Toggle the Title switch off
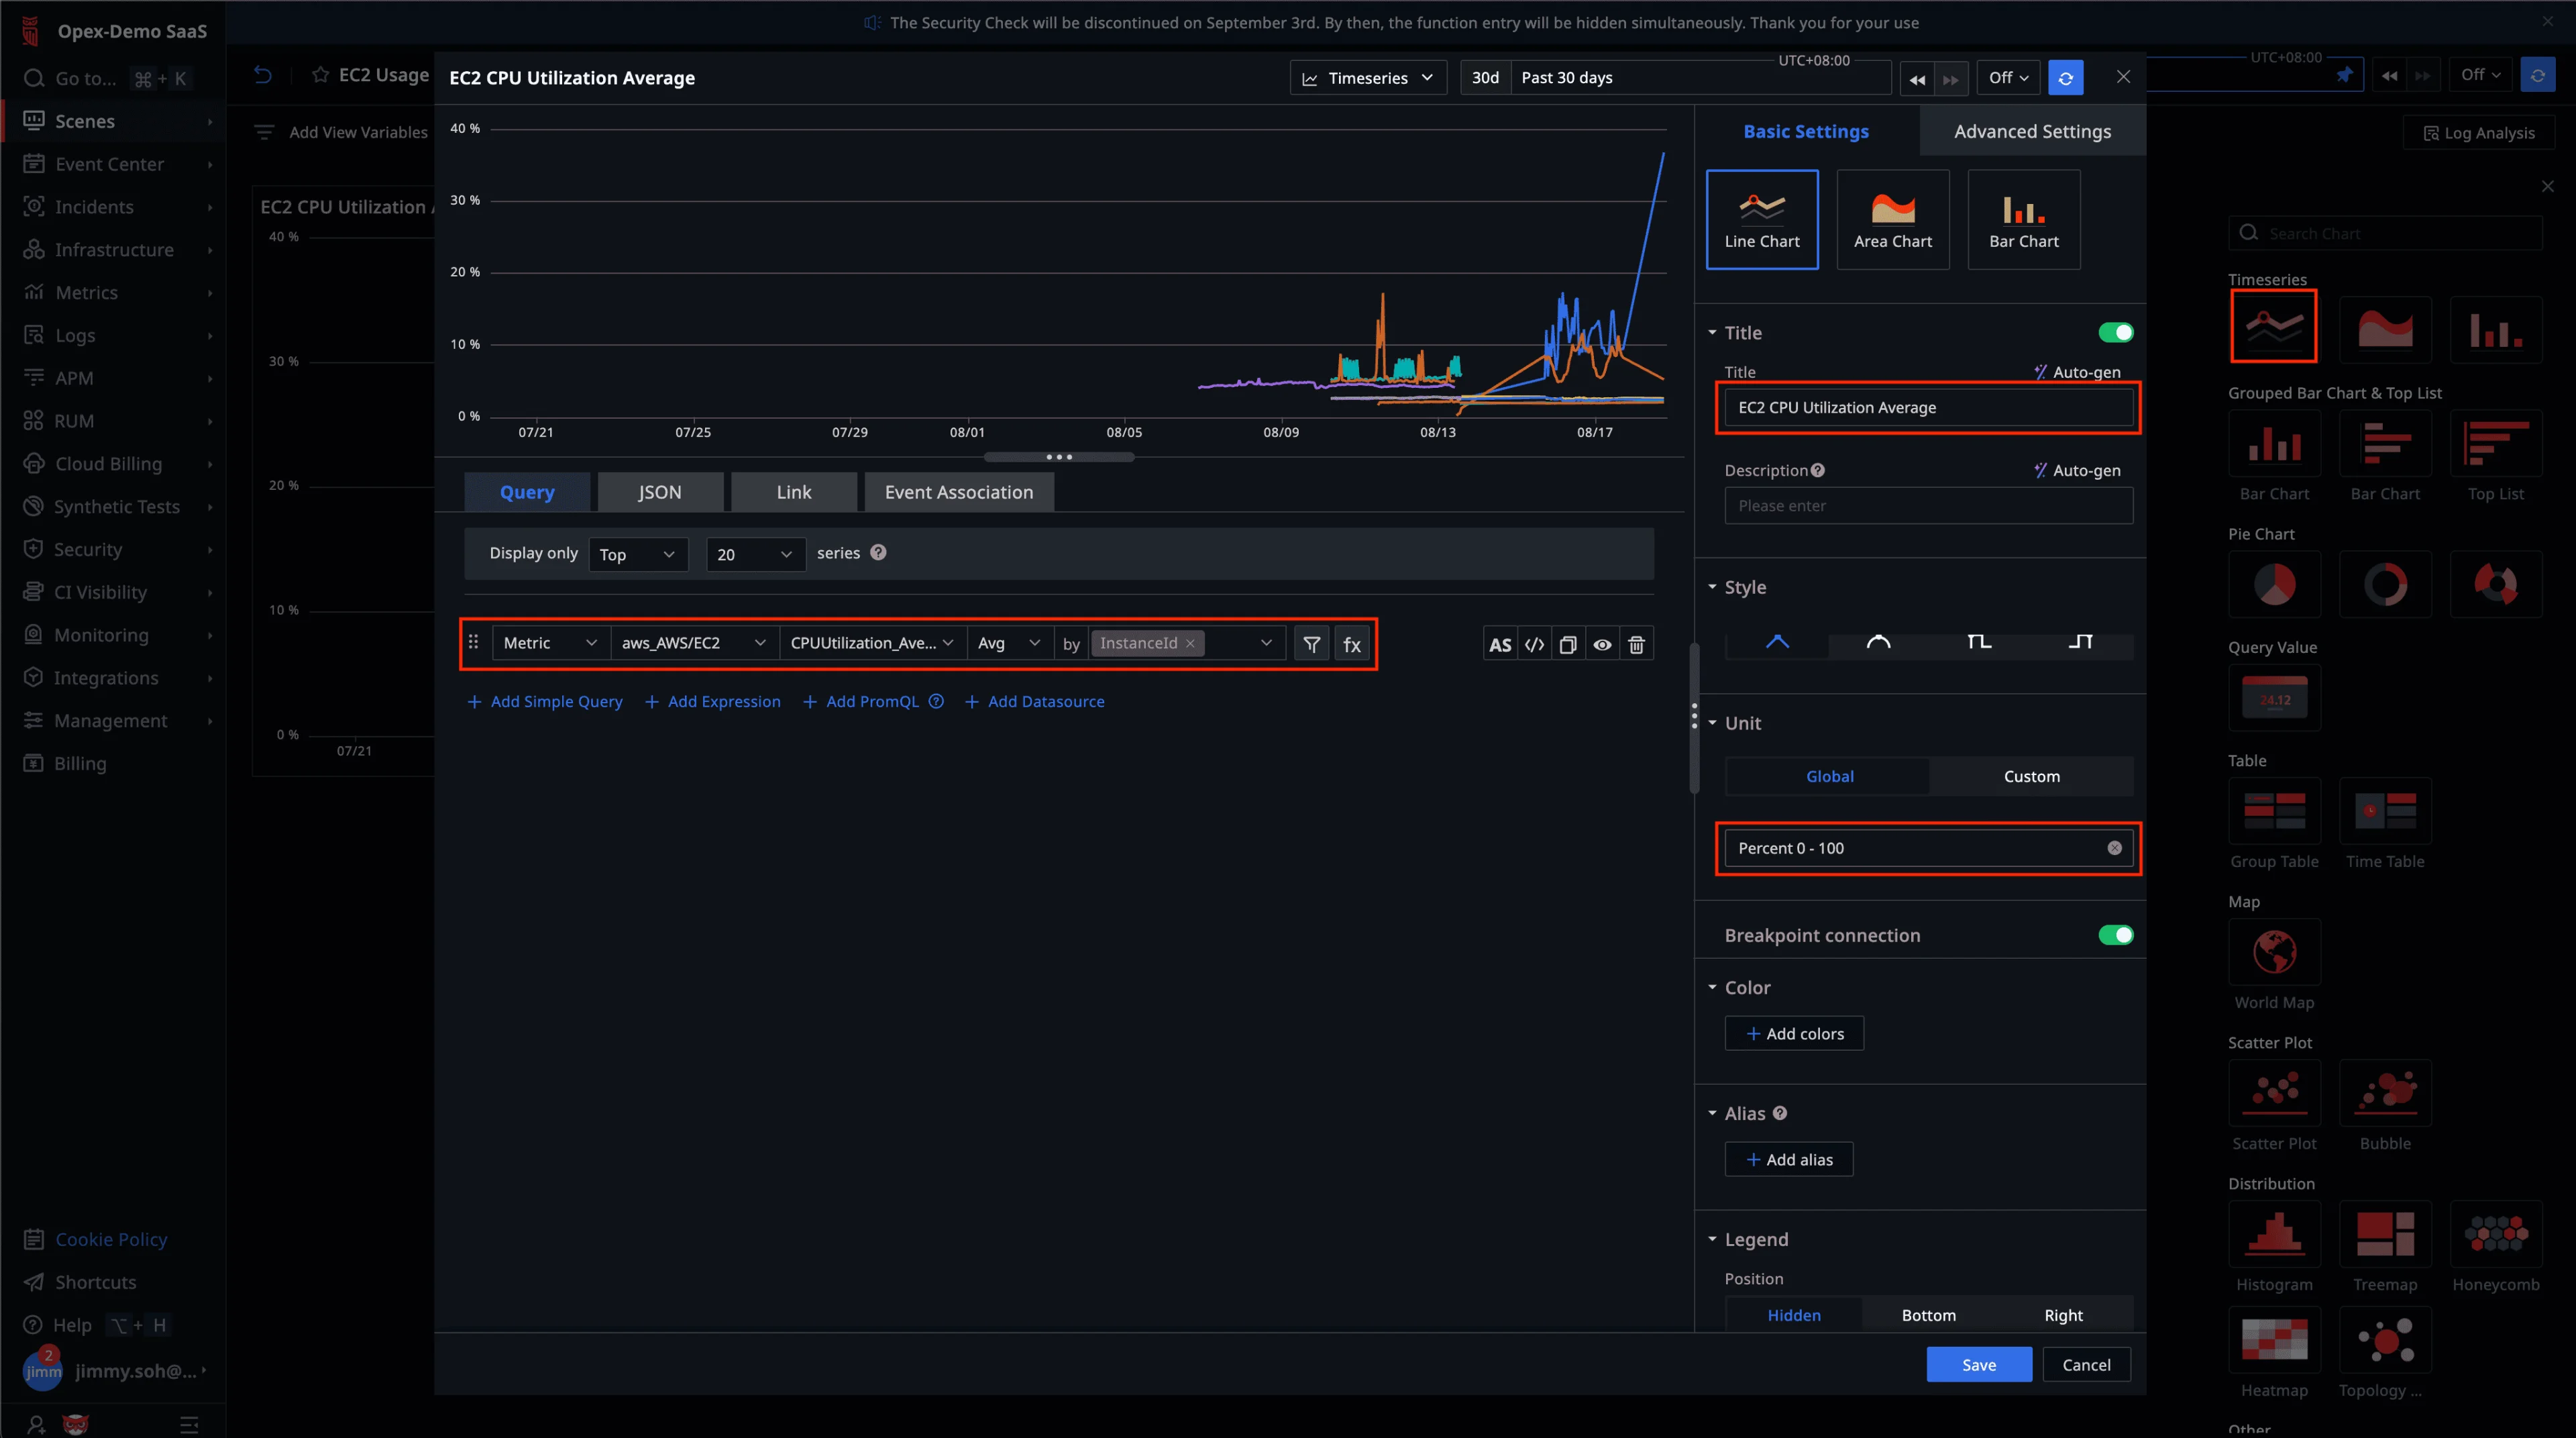 pos(2115,332)
